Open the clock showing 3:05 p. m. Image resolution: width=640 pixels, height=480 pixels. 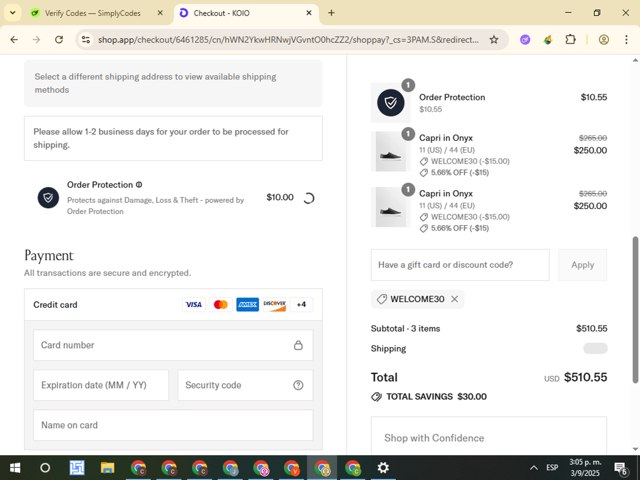(585, 468)
